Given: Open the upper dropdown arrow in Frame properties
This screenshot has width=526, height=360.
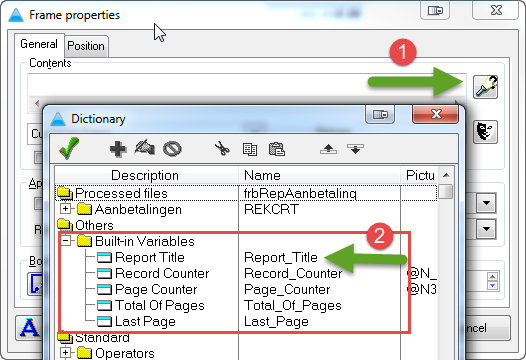Looking at the screenshot, I should pyautogui.click(x=486, y=203).
